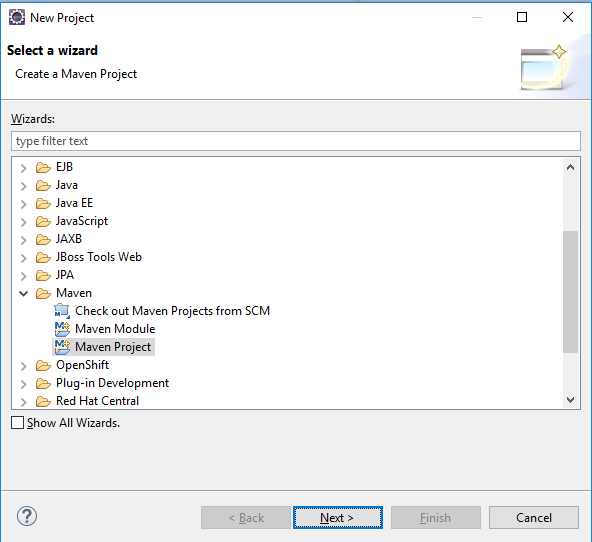
Task: Expand the JBoss Tools Web arrow
Action: (x=23, y=258)
